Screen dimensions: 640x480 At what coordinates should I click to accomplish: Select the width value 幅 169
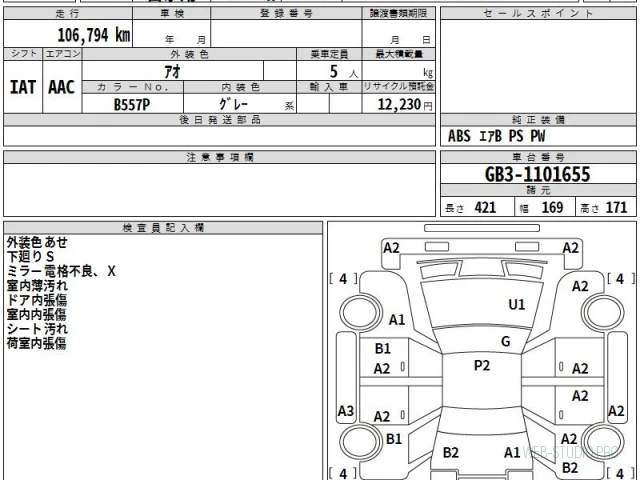tap(541, 207)
